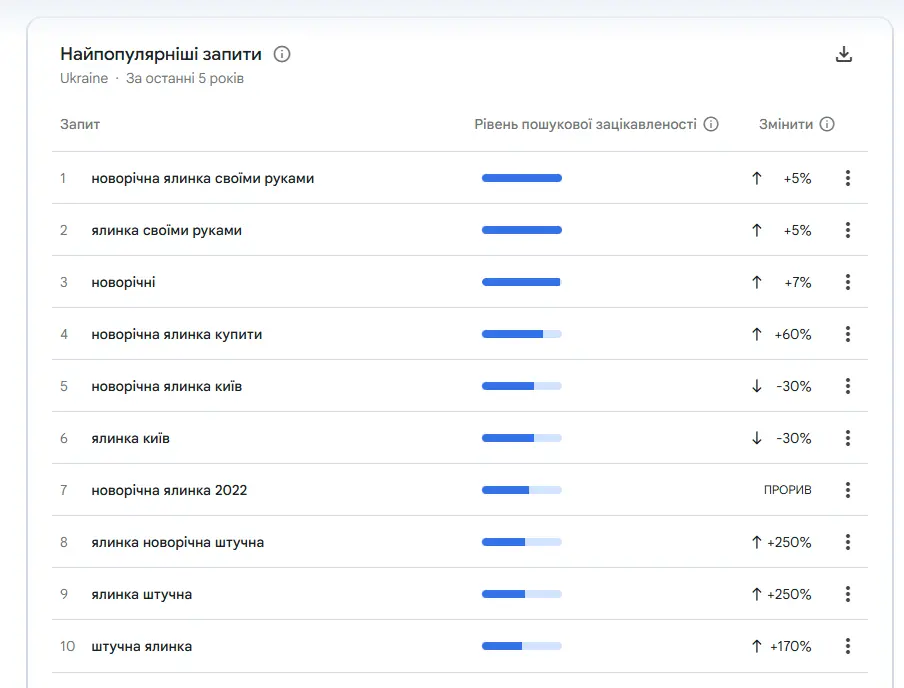
Task: Open three-dot menu for новорічна ялинка 2022 row
Action: point(847,490)
